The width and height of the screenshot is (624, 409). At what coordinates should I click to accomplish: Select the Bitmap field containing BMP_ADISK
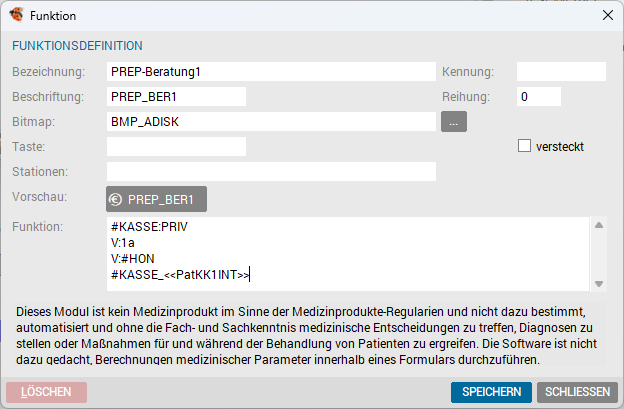pyautogui.click(x=271, y=121)
